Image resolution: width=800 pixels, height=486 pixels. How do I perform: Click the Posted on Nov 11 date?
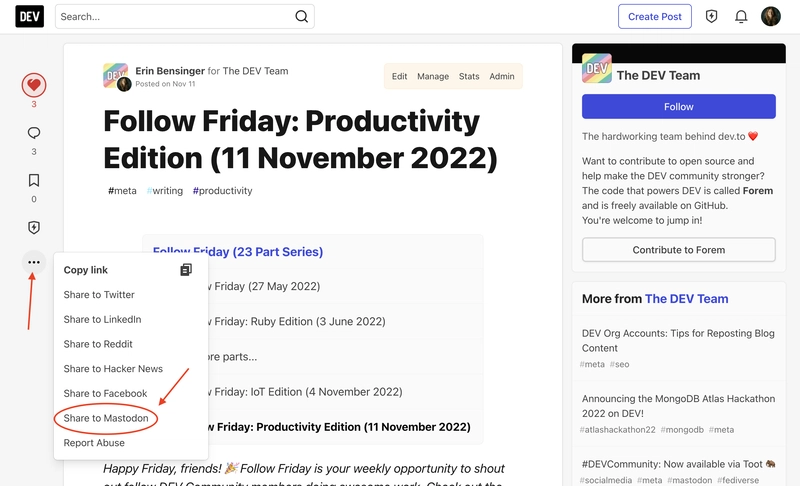click(x=165, y=84)
